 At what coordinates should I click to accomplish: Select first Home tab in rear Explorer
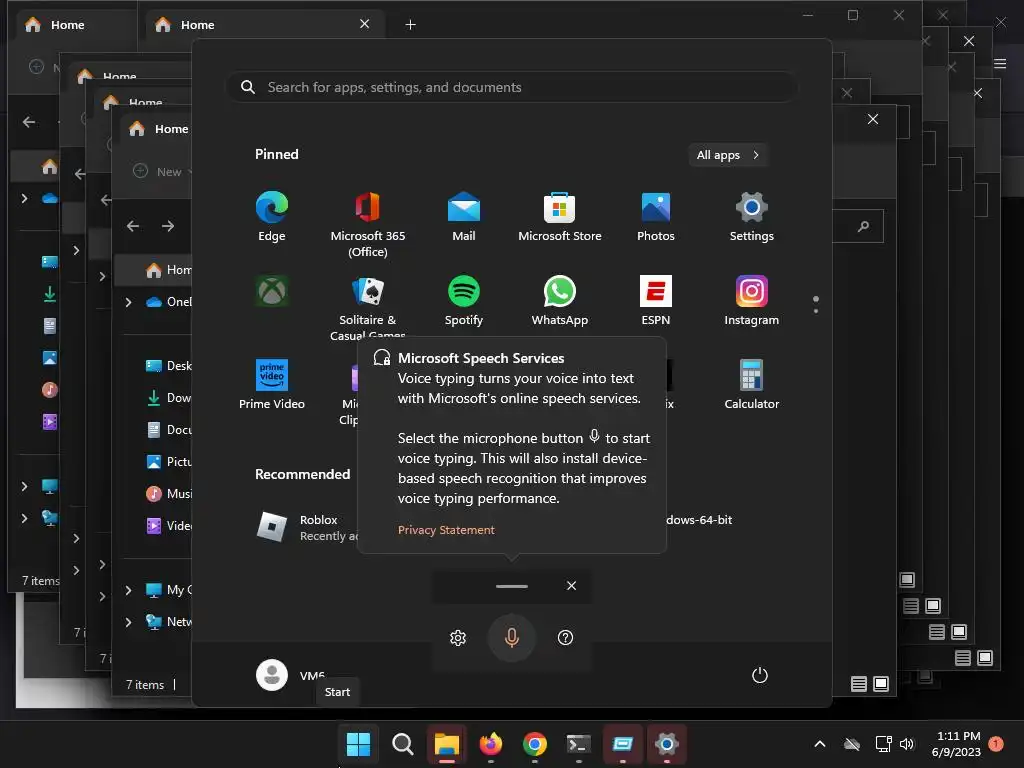point(72,24)
